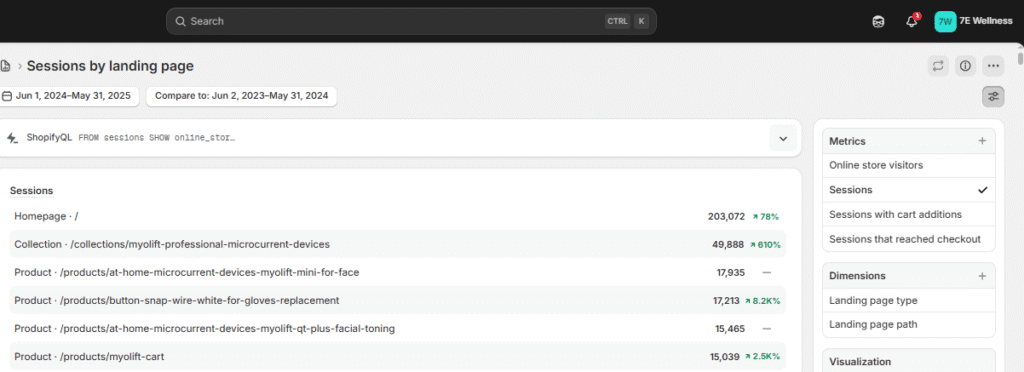Viewport: 1024px width, 372px height.
Task: Toggle the report settings sliders icon
Action: tap(993, 96)
